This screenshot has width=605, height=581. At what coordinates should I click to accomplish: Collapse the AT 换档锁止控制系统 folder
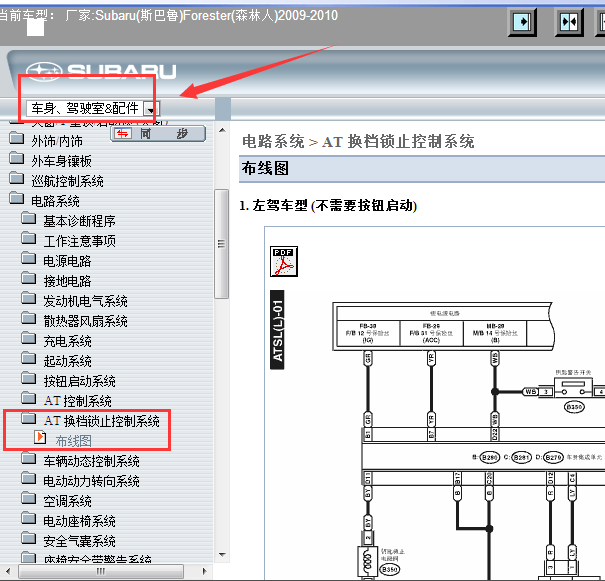tap(101, 421)
